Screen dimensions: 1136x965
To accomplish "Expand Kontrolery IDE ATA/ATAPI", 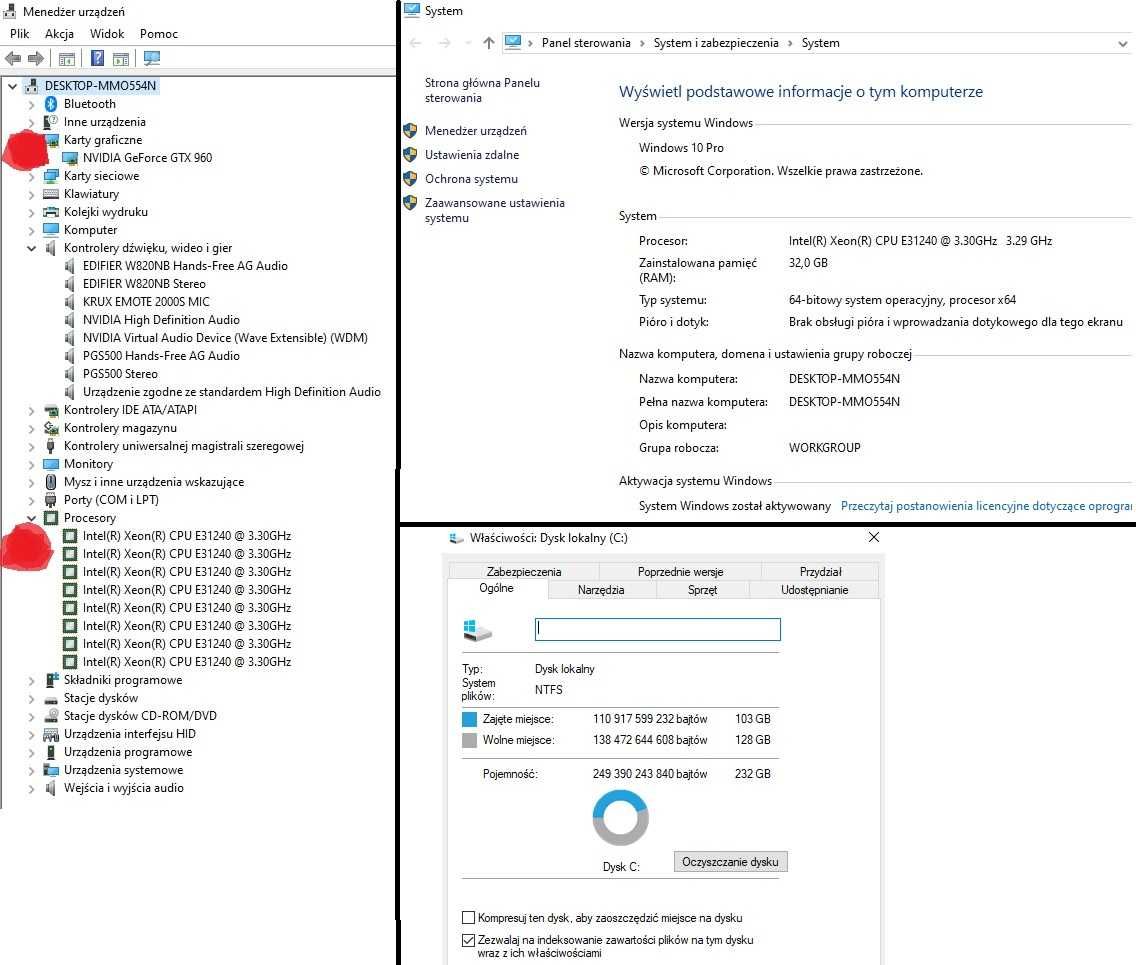I will point(31,410).
